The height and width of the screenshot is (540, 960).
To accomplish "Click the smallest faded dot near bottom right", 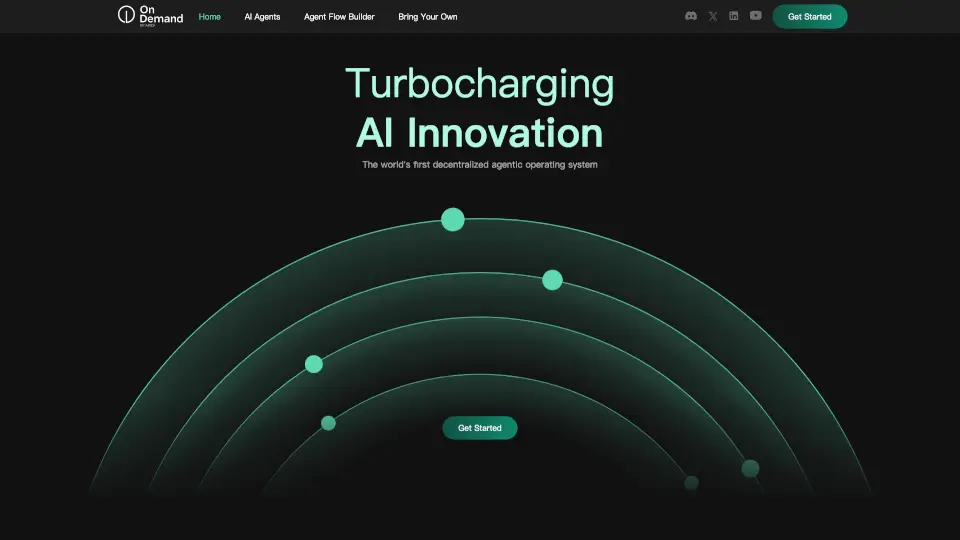I will tap(691, 483).
